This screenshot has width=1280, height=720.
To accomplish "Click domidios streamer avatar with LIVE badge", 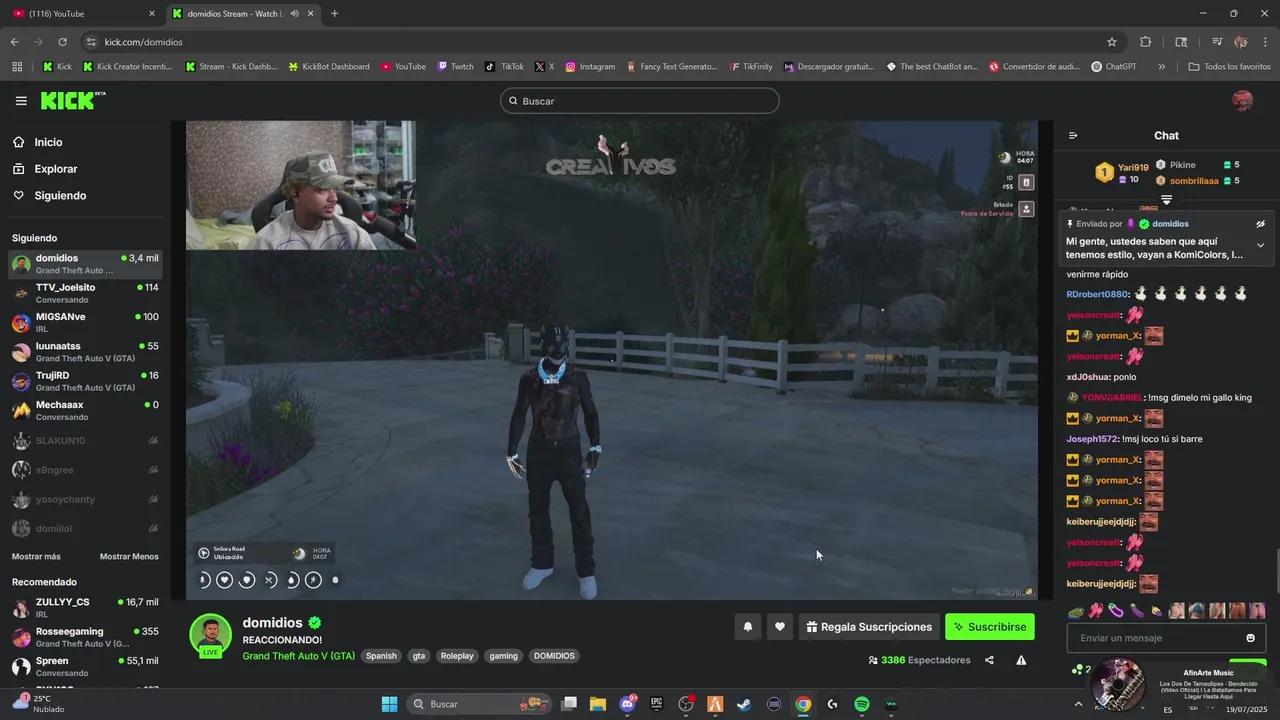I will click(x=210, y=636).
